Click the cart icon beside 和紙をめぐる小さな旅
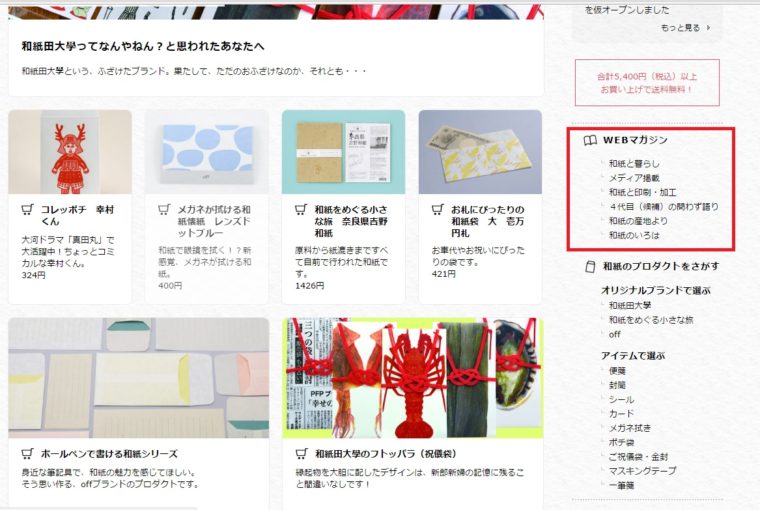The height and width of the screenshot is (510, 760). click(x=301, y=211)
